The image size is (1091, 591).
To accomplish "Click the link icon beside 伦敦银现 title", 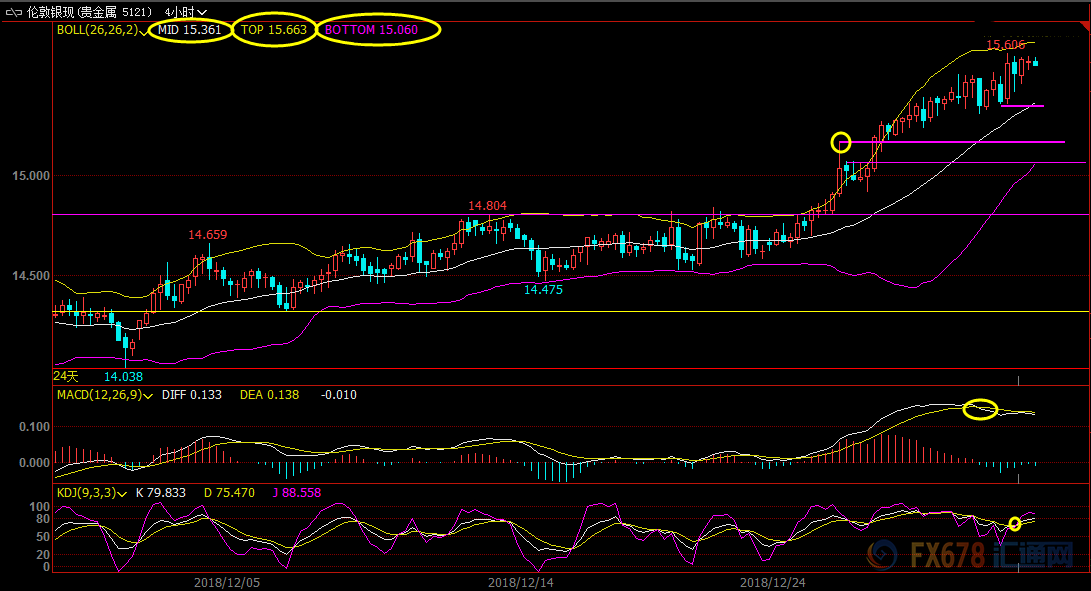I will coord(13,11).
